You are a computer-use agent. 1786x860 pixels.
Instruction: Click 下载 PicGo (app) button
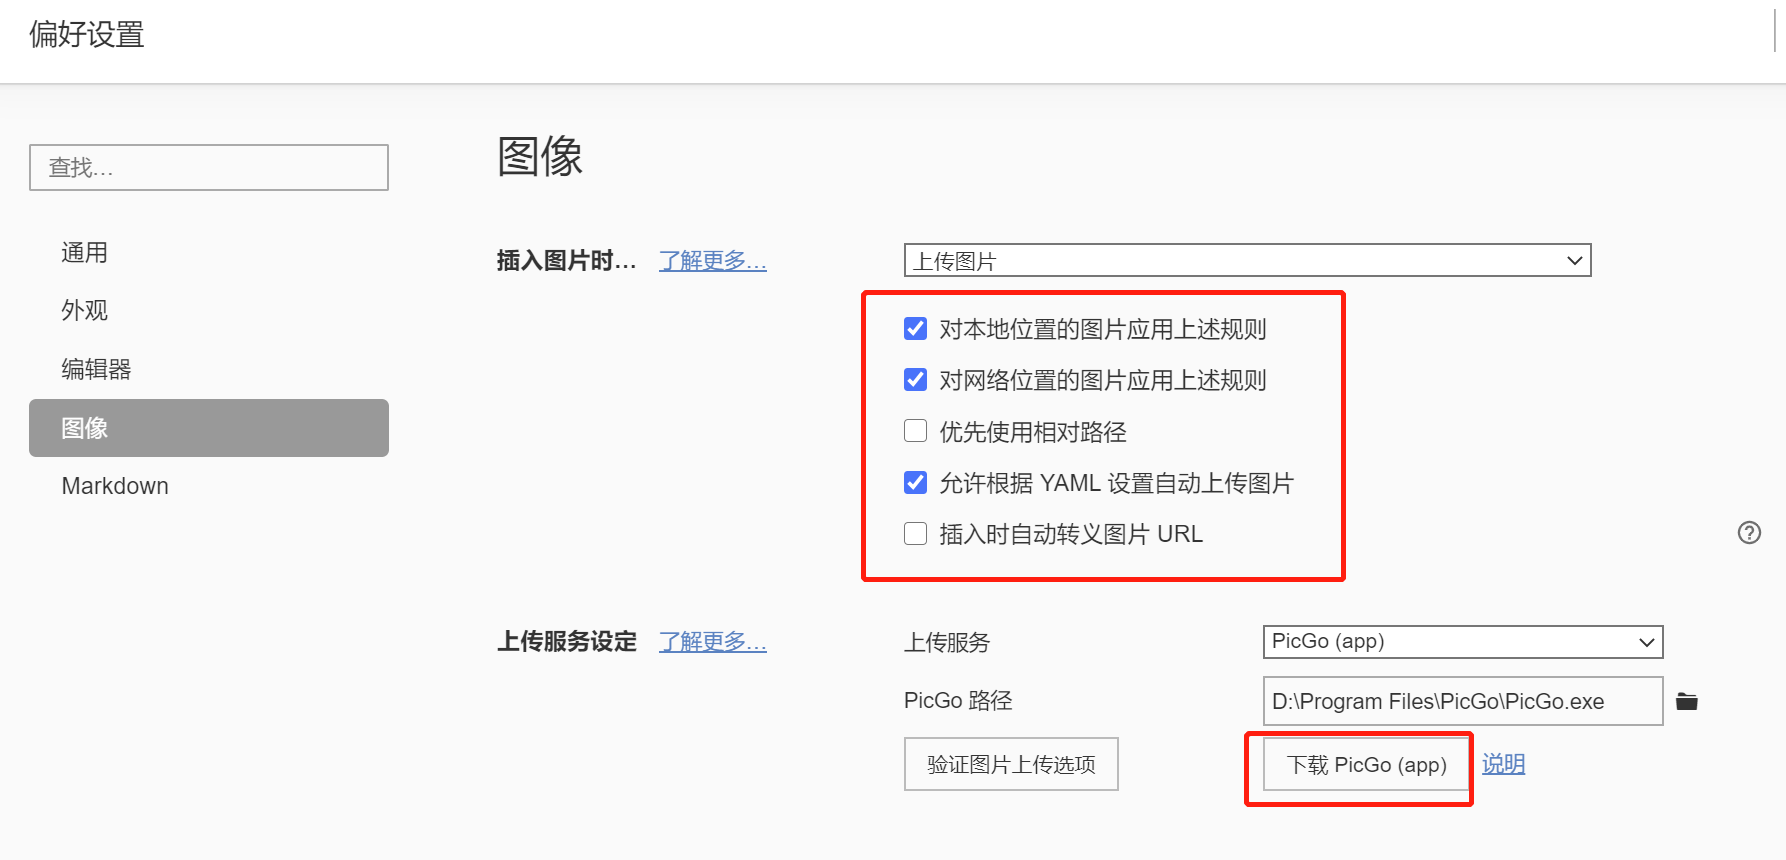point(1366,765)
